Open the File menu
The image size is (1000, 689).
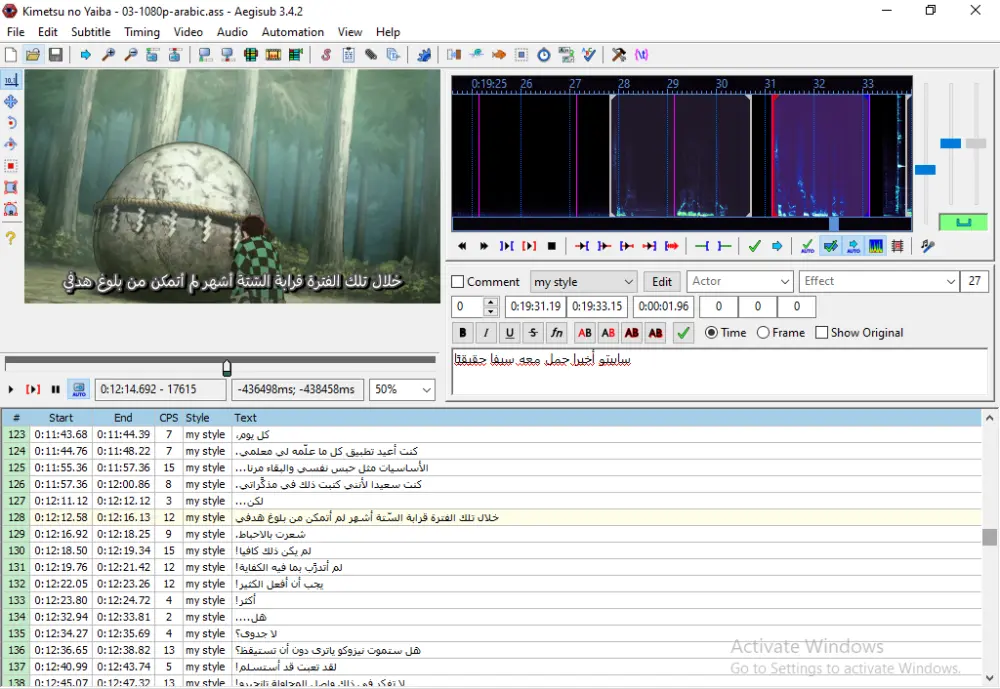(x=15, y=32)
